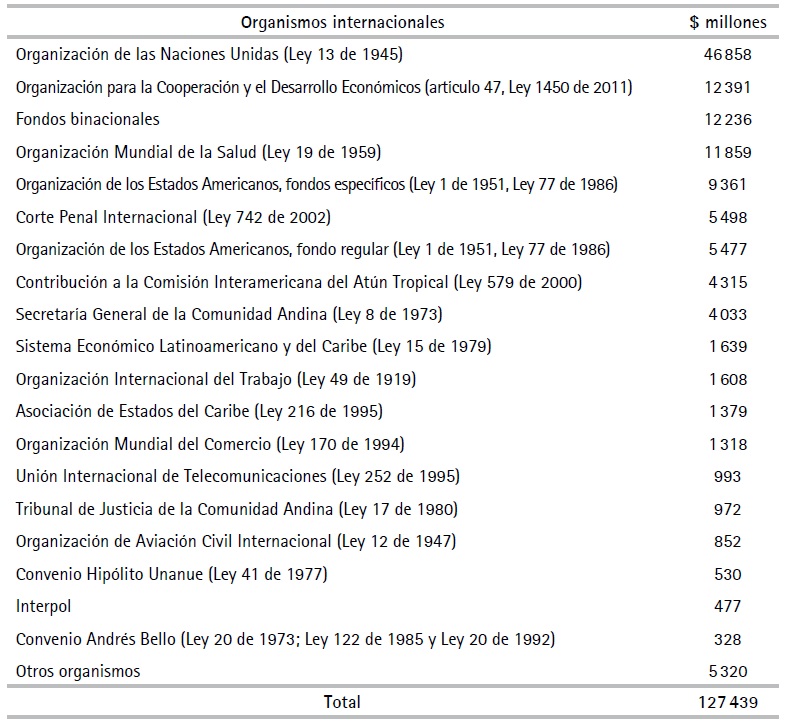
Task: Select the 'Otros organismos' row
Action: click(78, 671)
